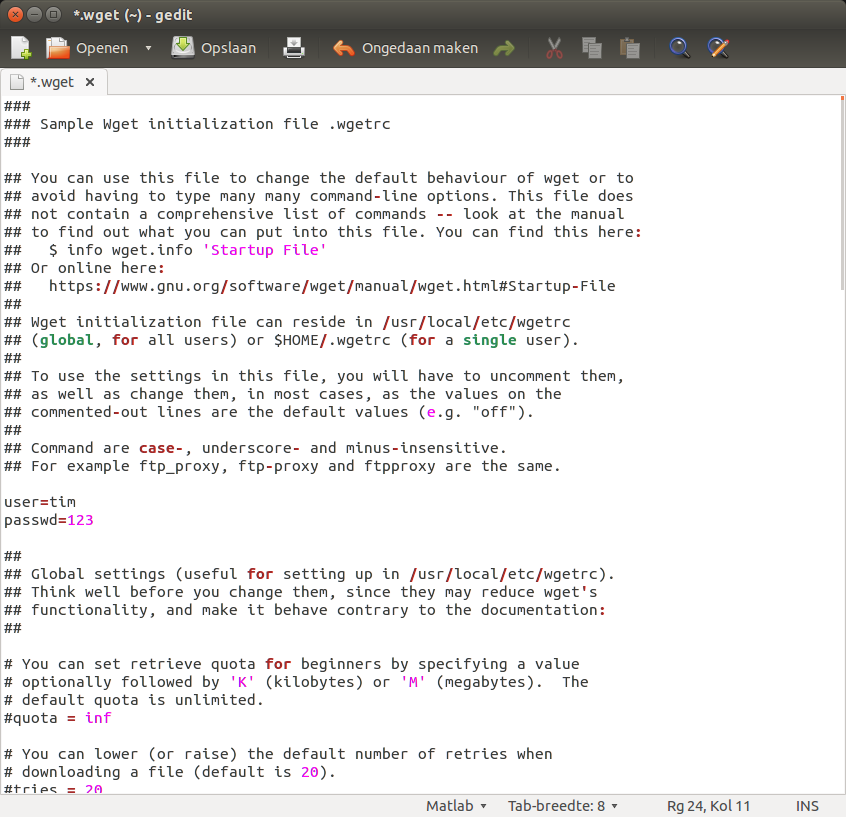Place the cursor on the passwd=123 line

coord(50,520)
